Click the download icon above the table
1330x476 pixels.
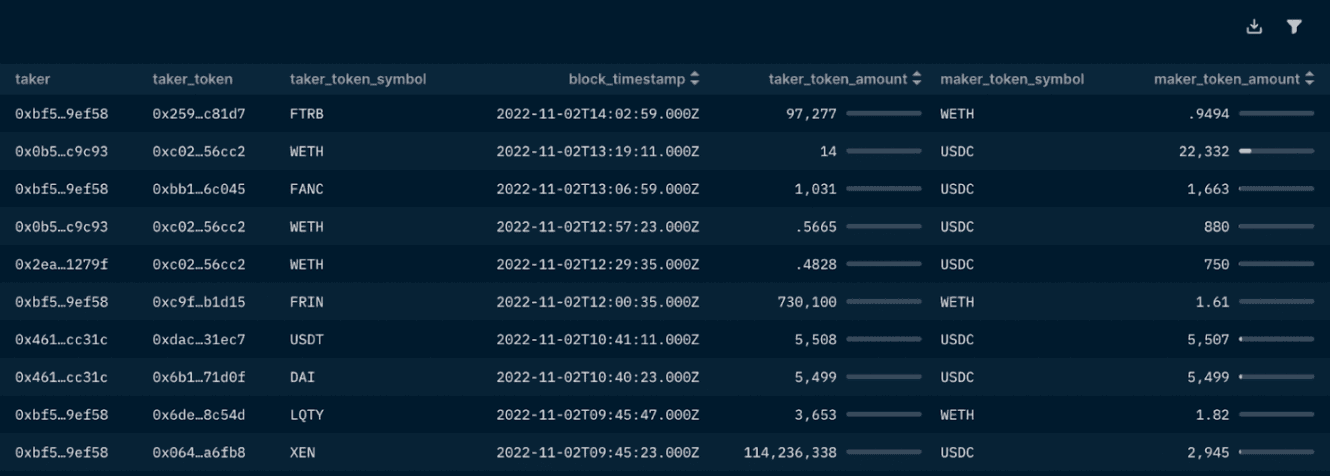[x=1254, y=27]
